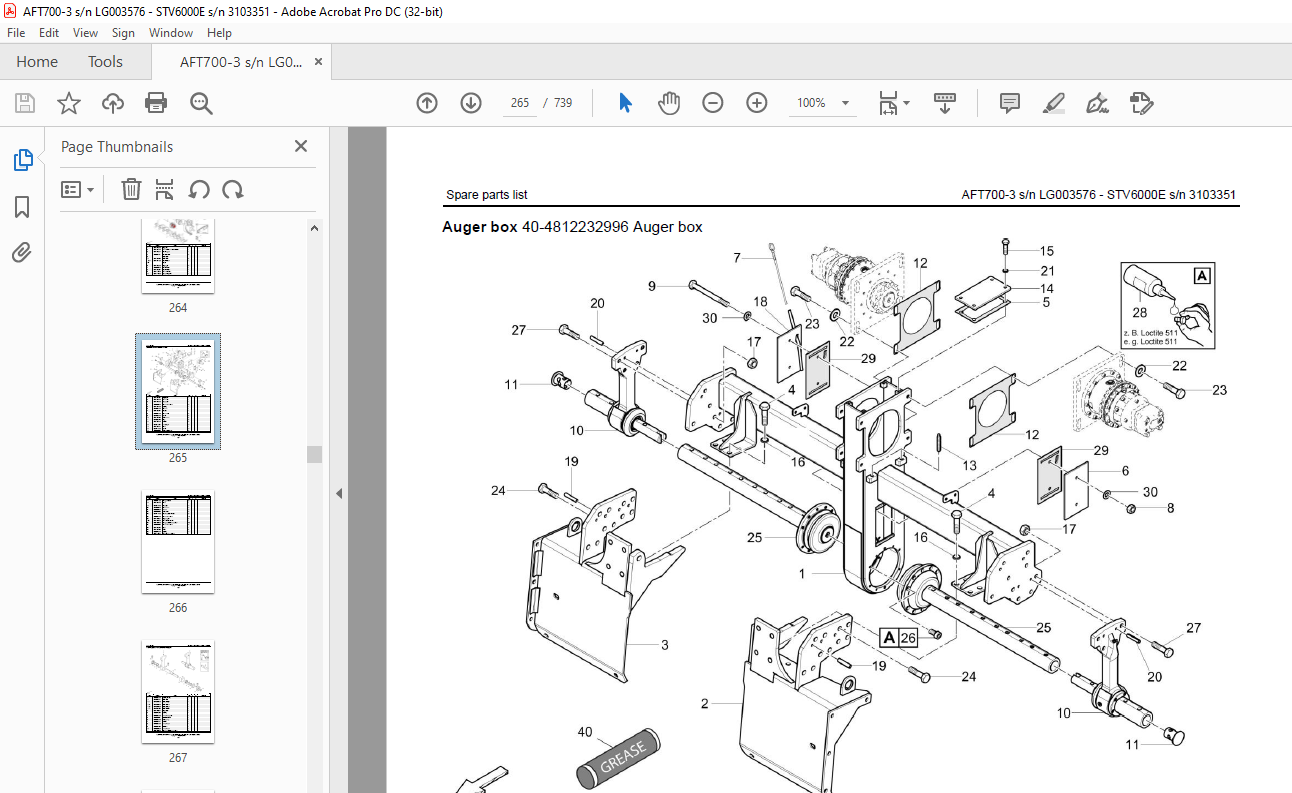Viewport: 1292px width, 793px height.
Task: Select the highlight text pen tool
Action: coord(1054,103)
